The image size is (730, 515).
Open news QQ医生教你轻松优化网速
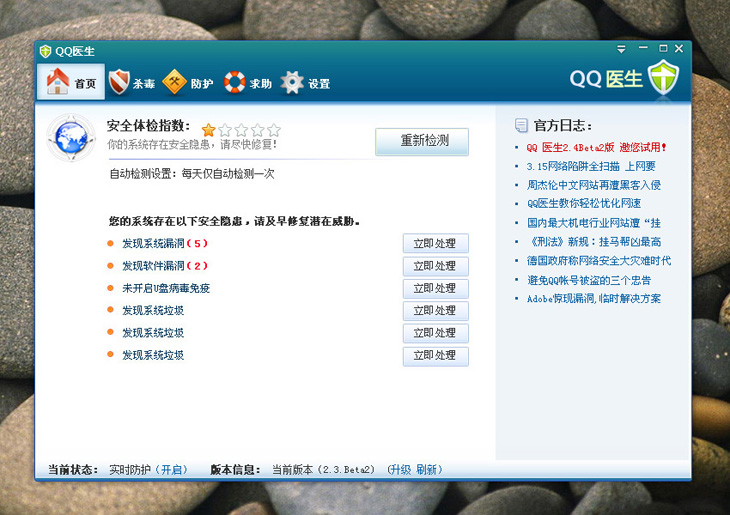(x=584, y=203)
